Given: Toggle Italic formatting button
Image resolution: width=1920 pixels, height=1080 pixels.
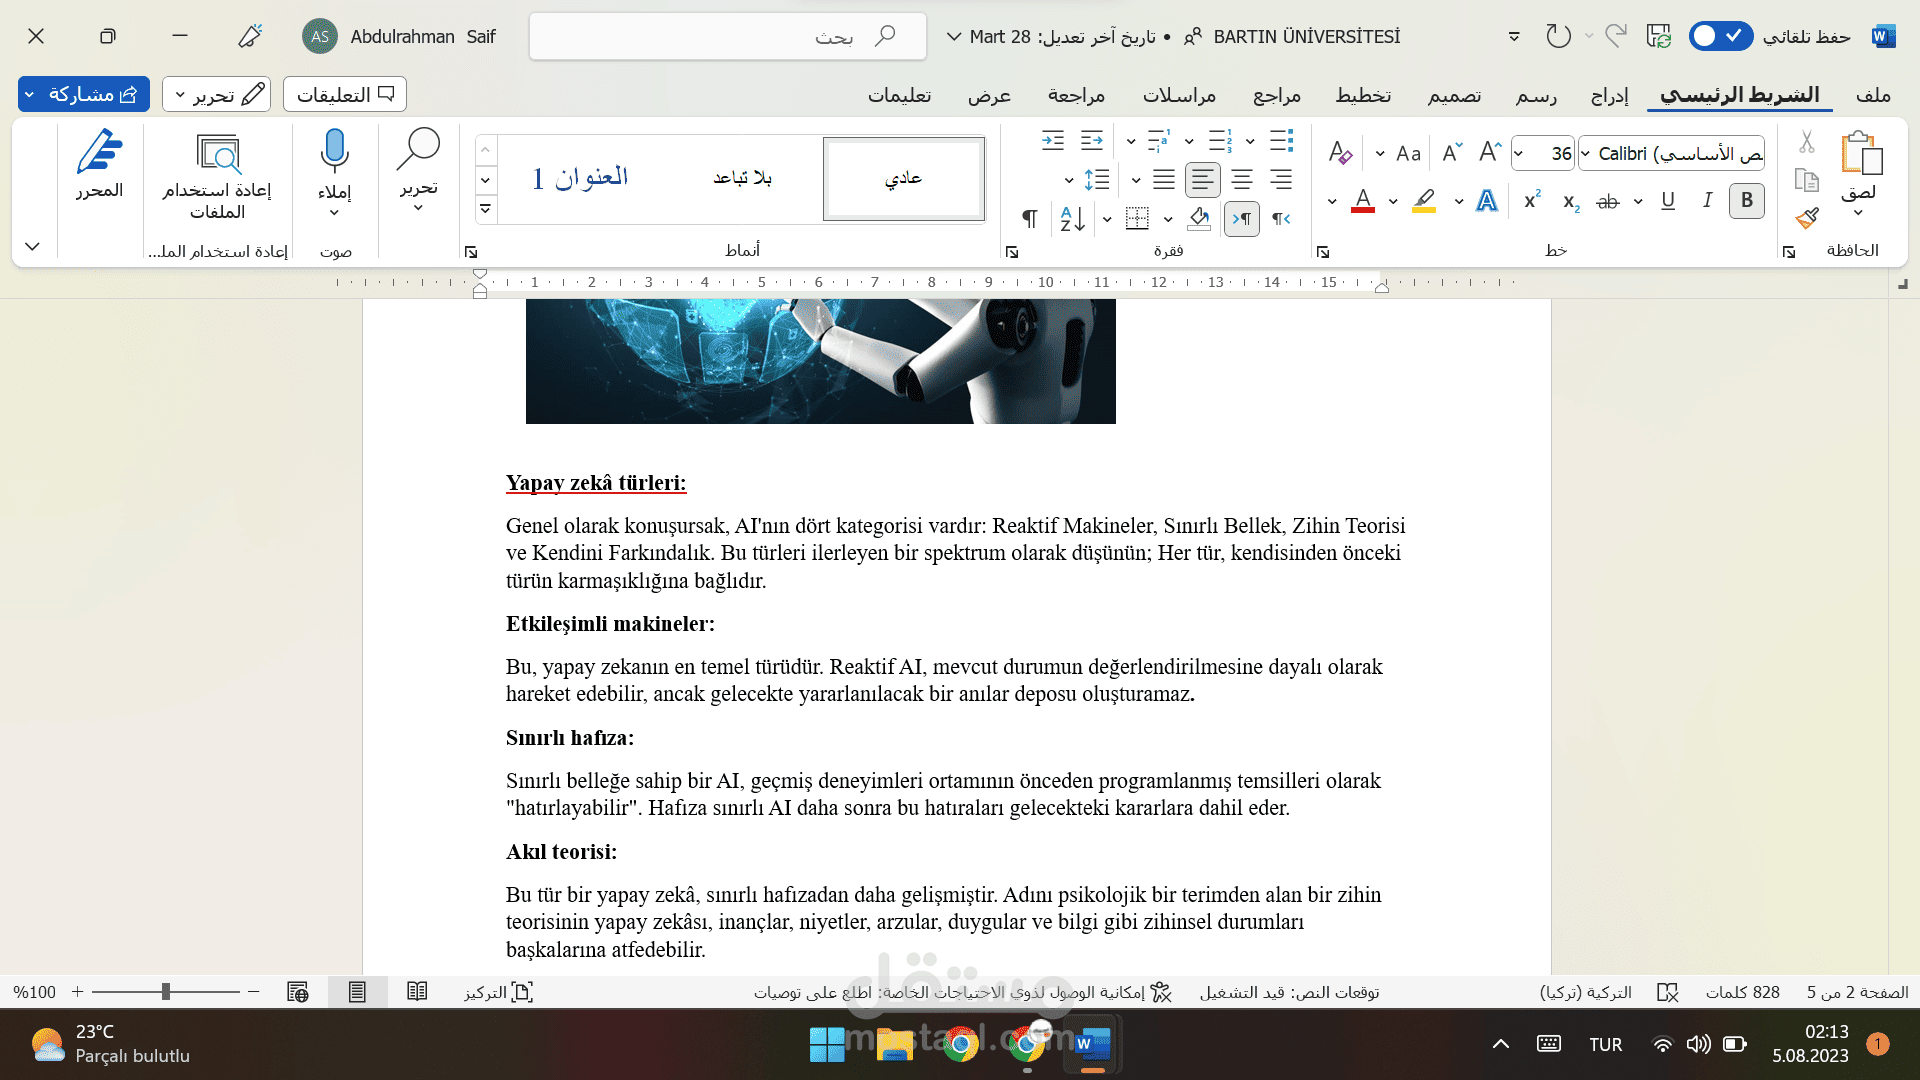Looking at the screenshot, I should [1707, 200].
